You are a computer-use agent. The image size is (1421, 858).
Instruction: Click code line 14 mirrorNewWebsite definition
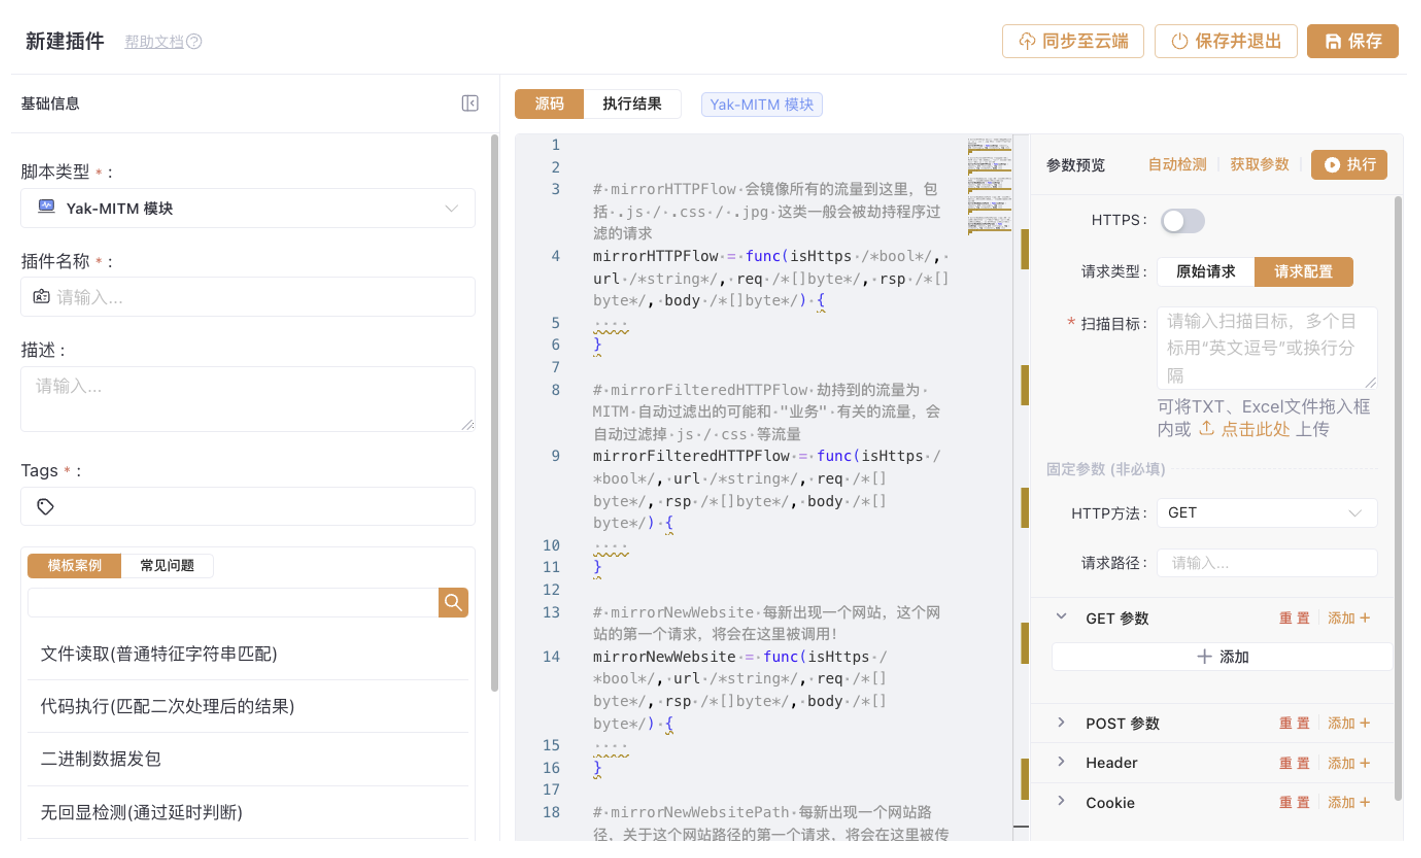[x=740, y=690]
